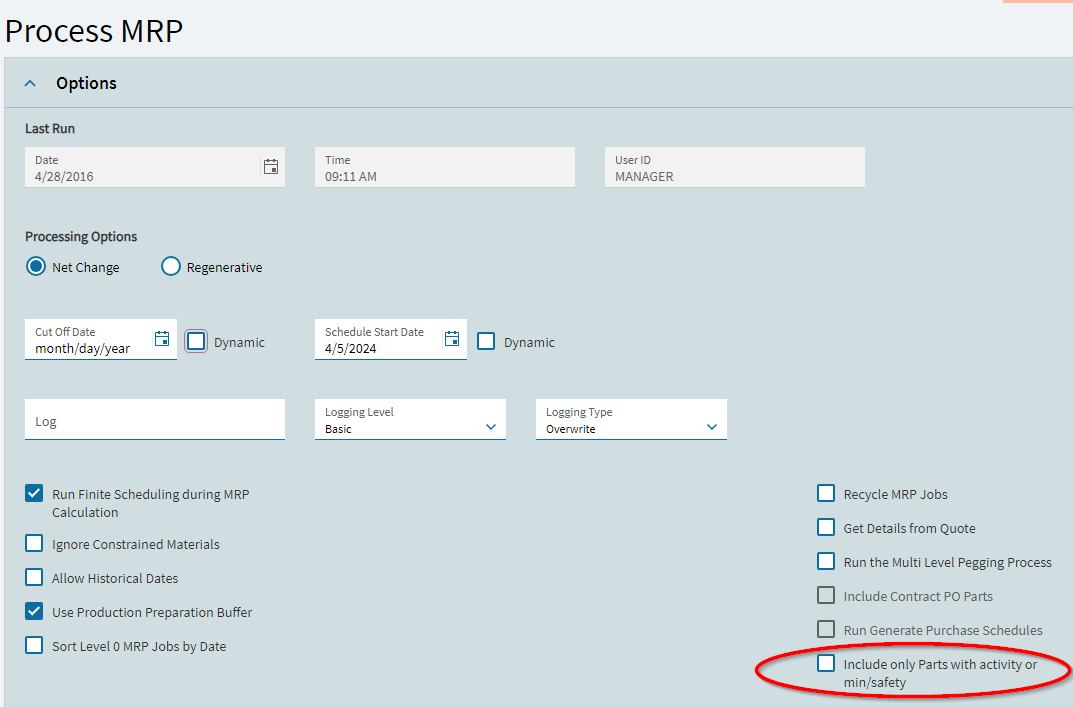This screenshot has height=707, width=1073.
Task: Disable Use Production Preparation Buffer
Action: pos(35,611)
